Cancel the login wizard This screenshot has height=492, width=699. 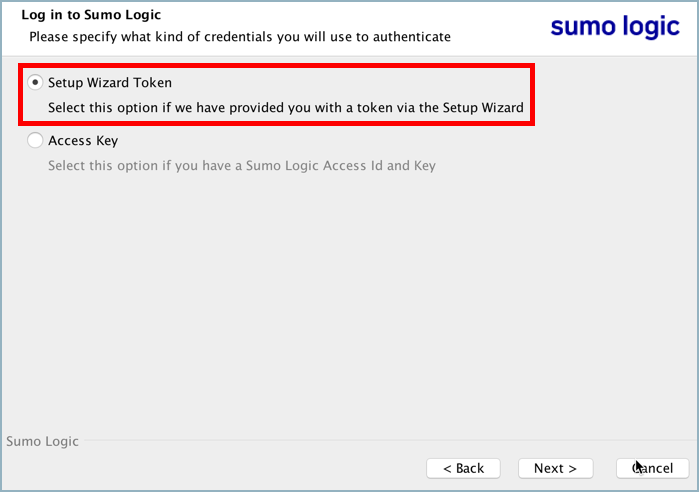click(651, 468)
